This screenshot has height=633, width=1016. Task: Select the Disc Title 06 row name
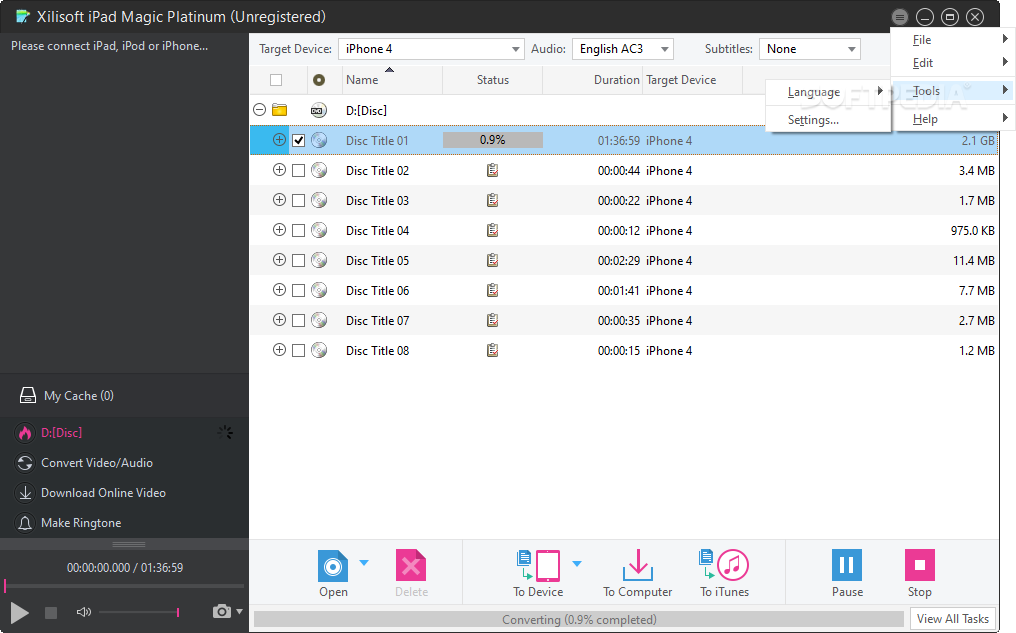(377, 291)
